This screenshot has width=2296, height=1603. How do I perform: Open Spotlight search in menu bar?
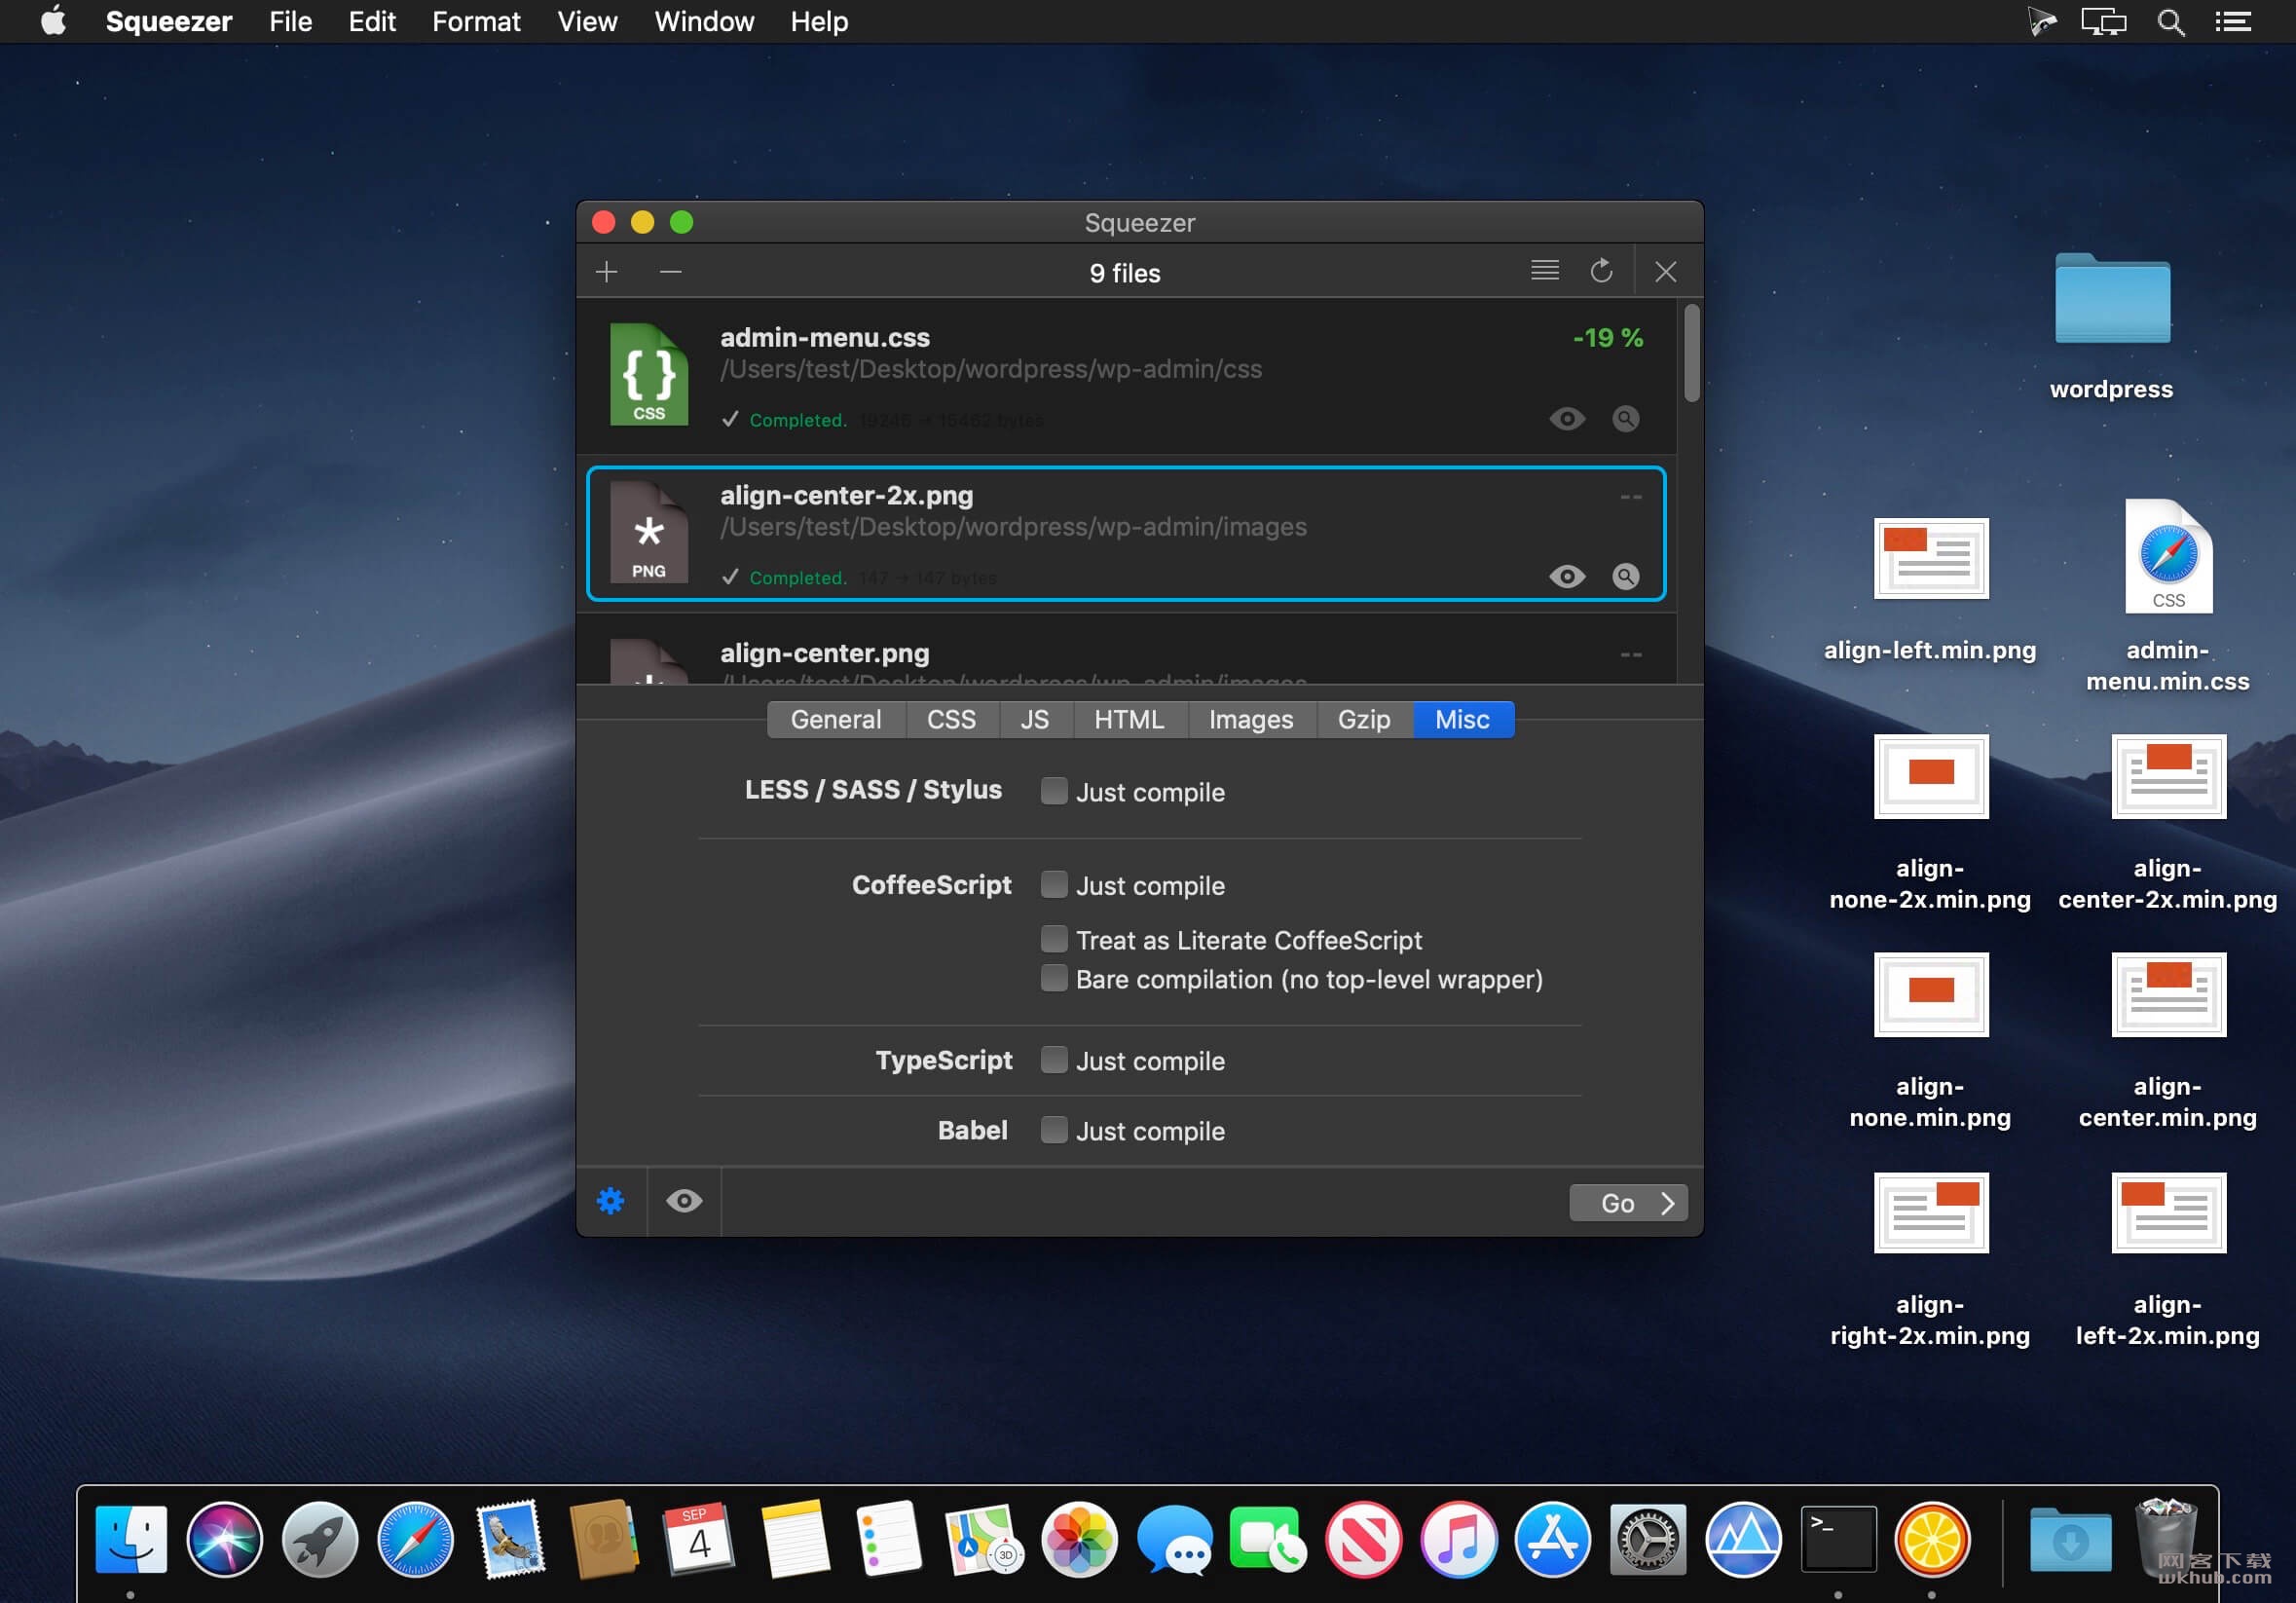click(2170, 22)
